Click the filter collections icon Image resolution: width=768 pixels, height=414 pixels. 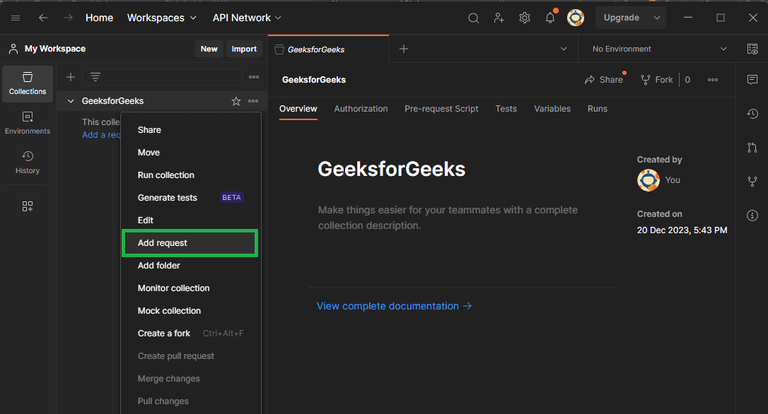(95, 77)
